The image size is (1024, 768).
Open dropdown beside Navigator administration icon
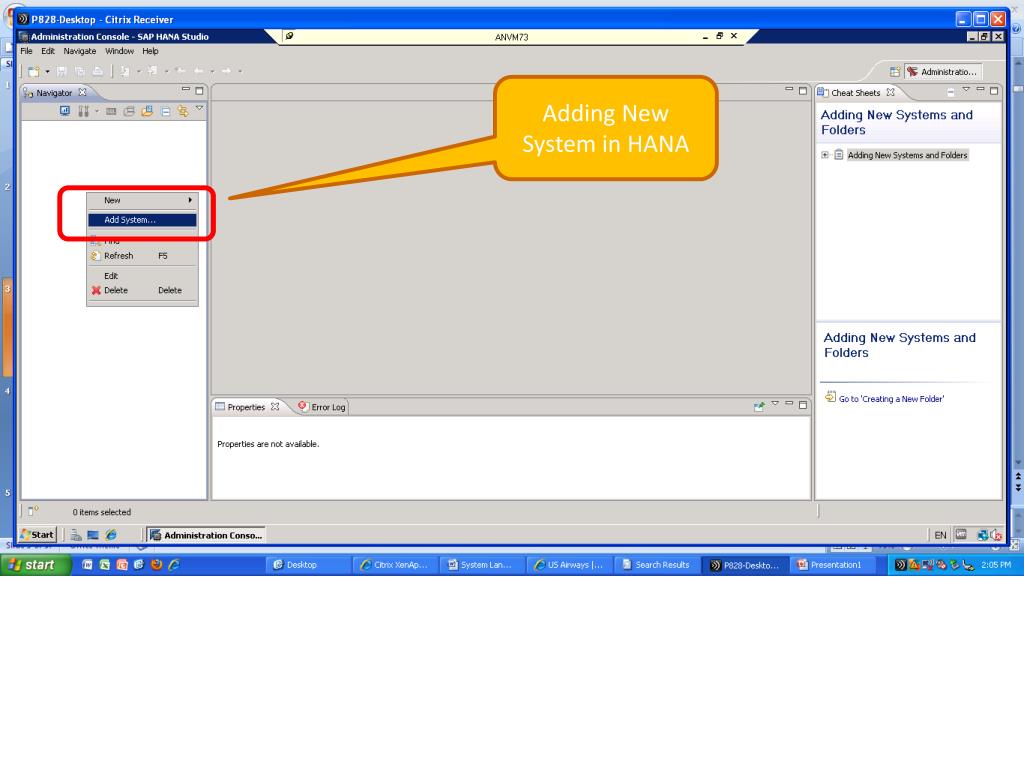coord(97,111)
